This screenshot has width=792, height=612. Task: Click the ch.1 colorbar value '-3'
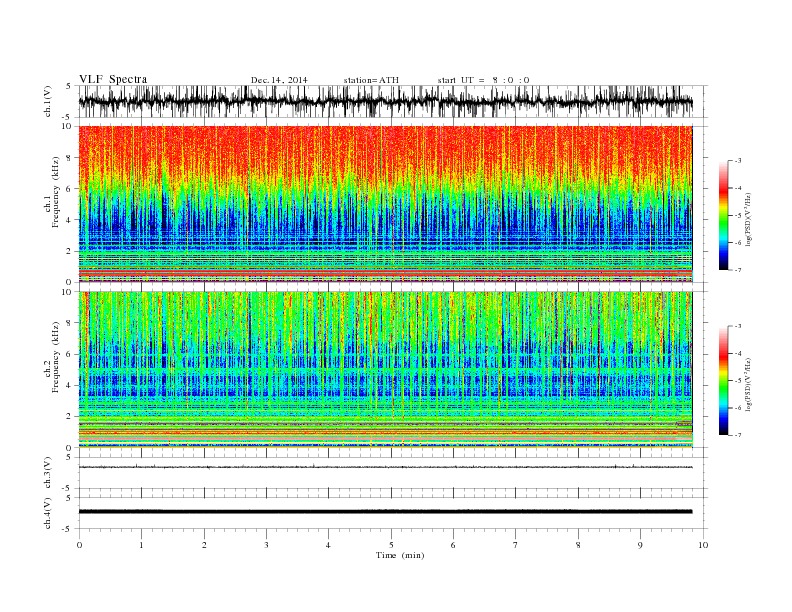(x=738, y=161)
